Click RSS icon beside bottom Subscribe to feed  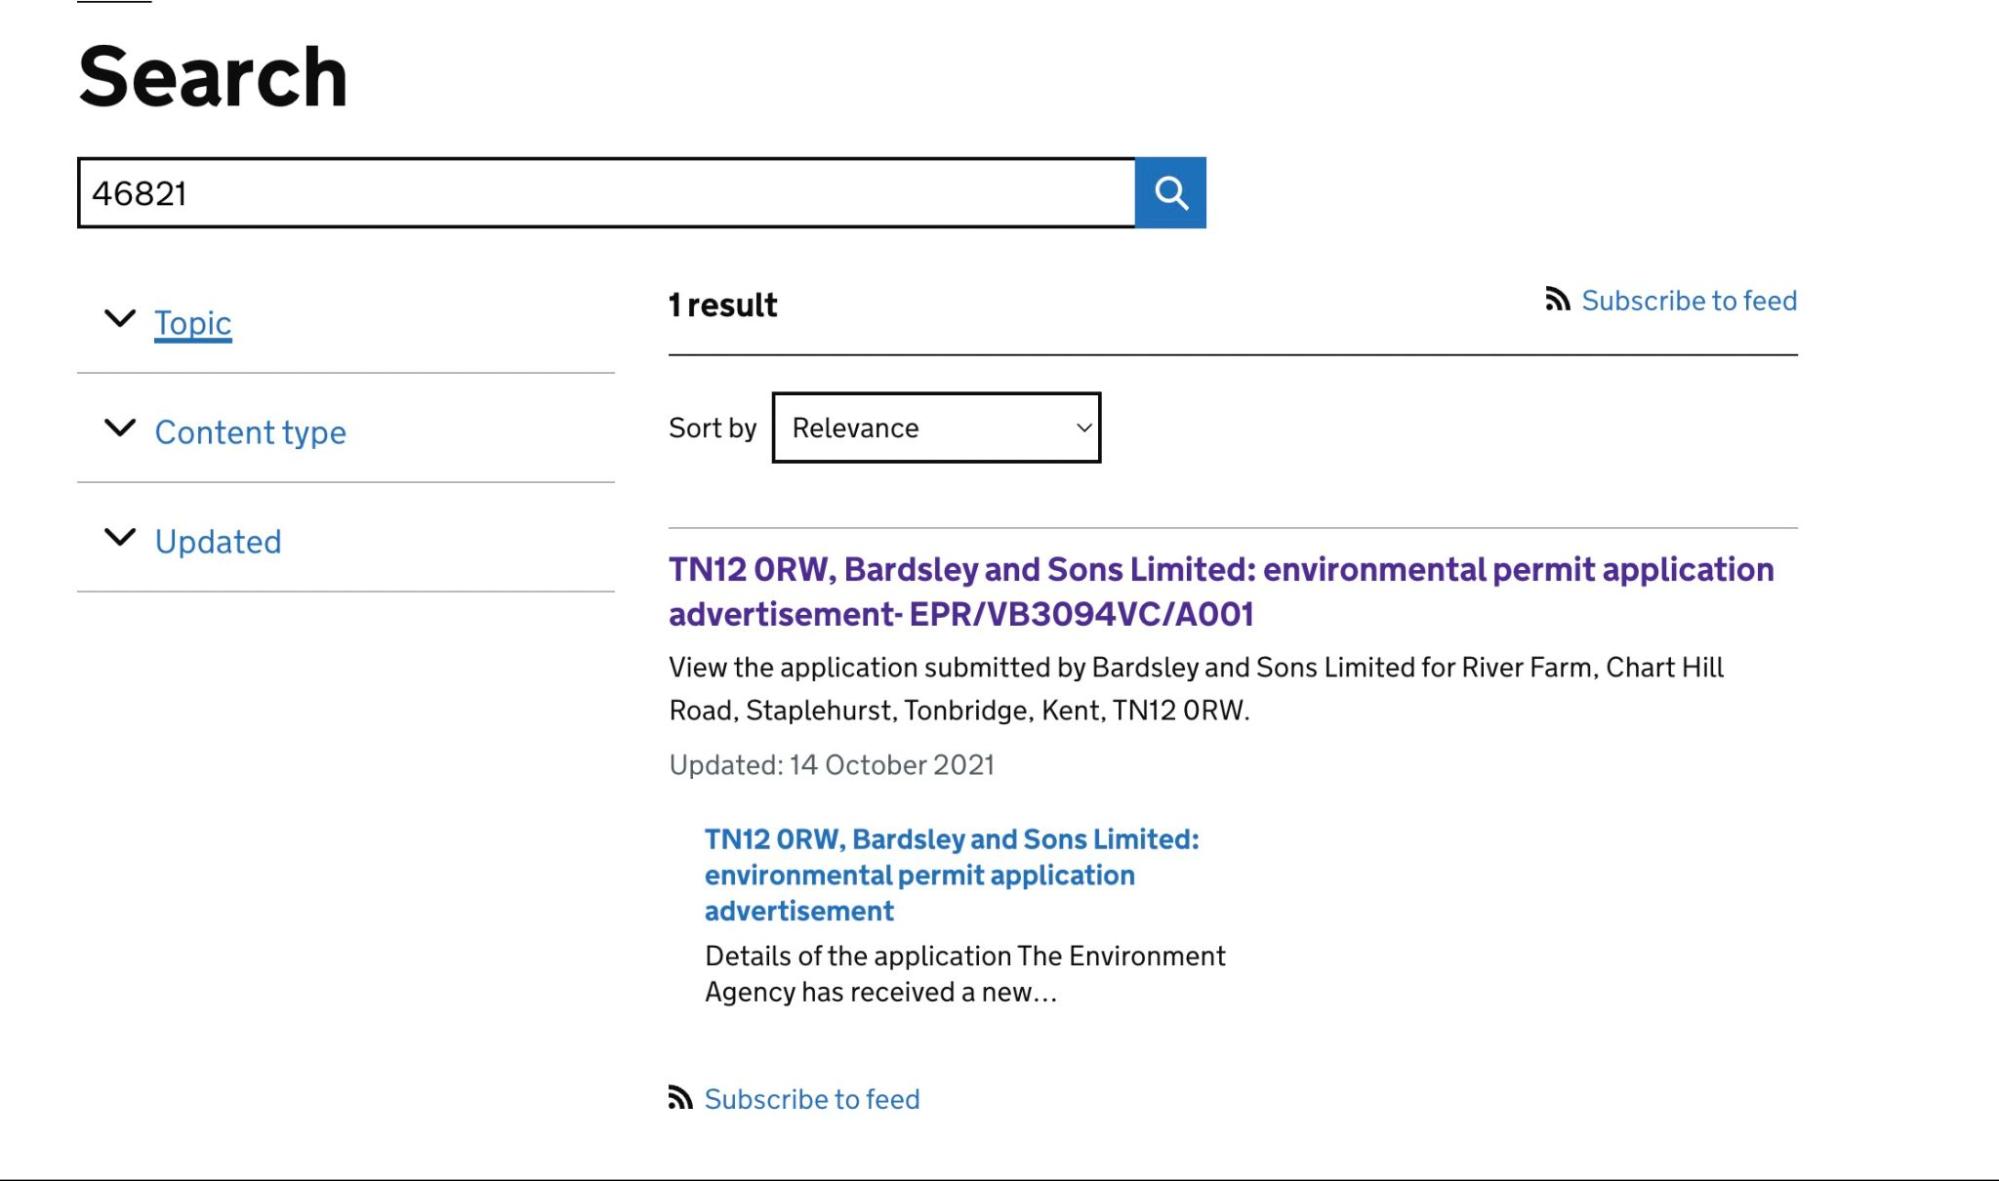coord(680,1097)
